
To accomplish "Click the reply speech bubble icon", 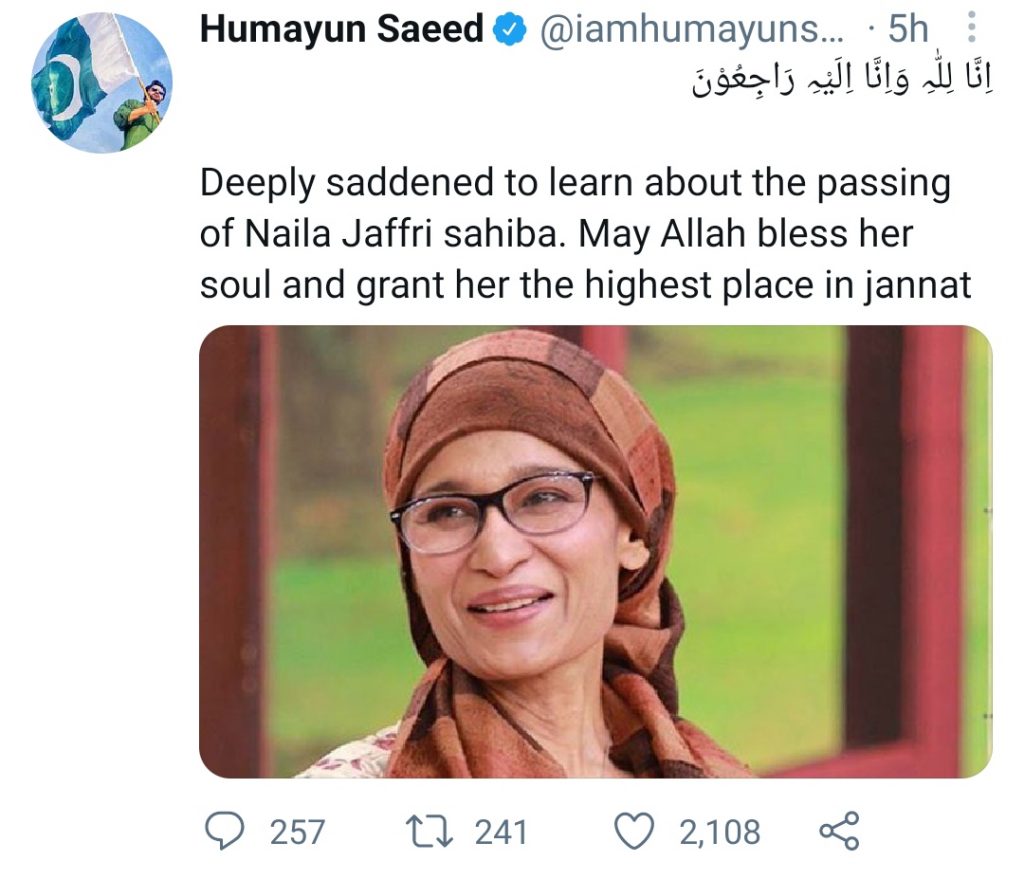I will (225, 830).
